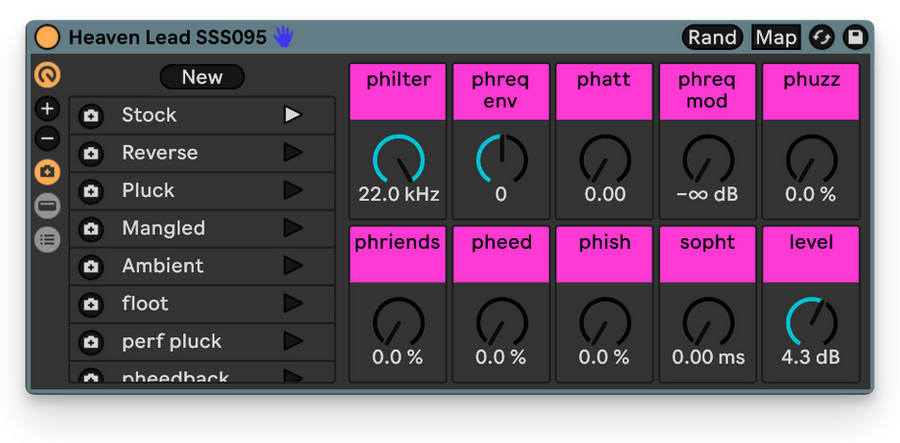Add macro controls with the plus icon
Viewport: 900px width, 443px height.
click(48, 109)
